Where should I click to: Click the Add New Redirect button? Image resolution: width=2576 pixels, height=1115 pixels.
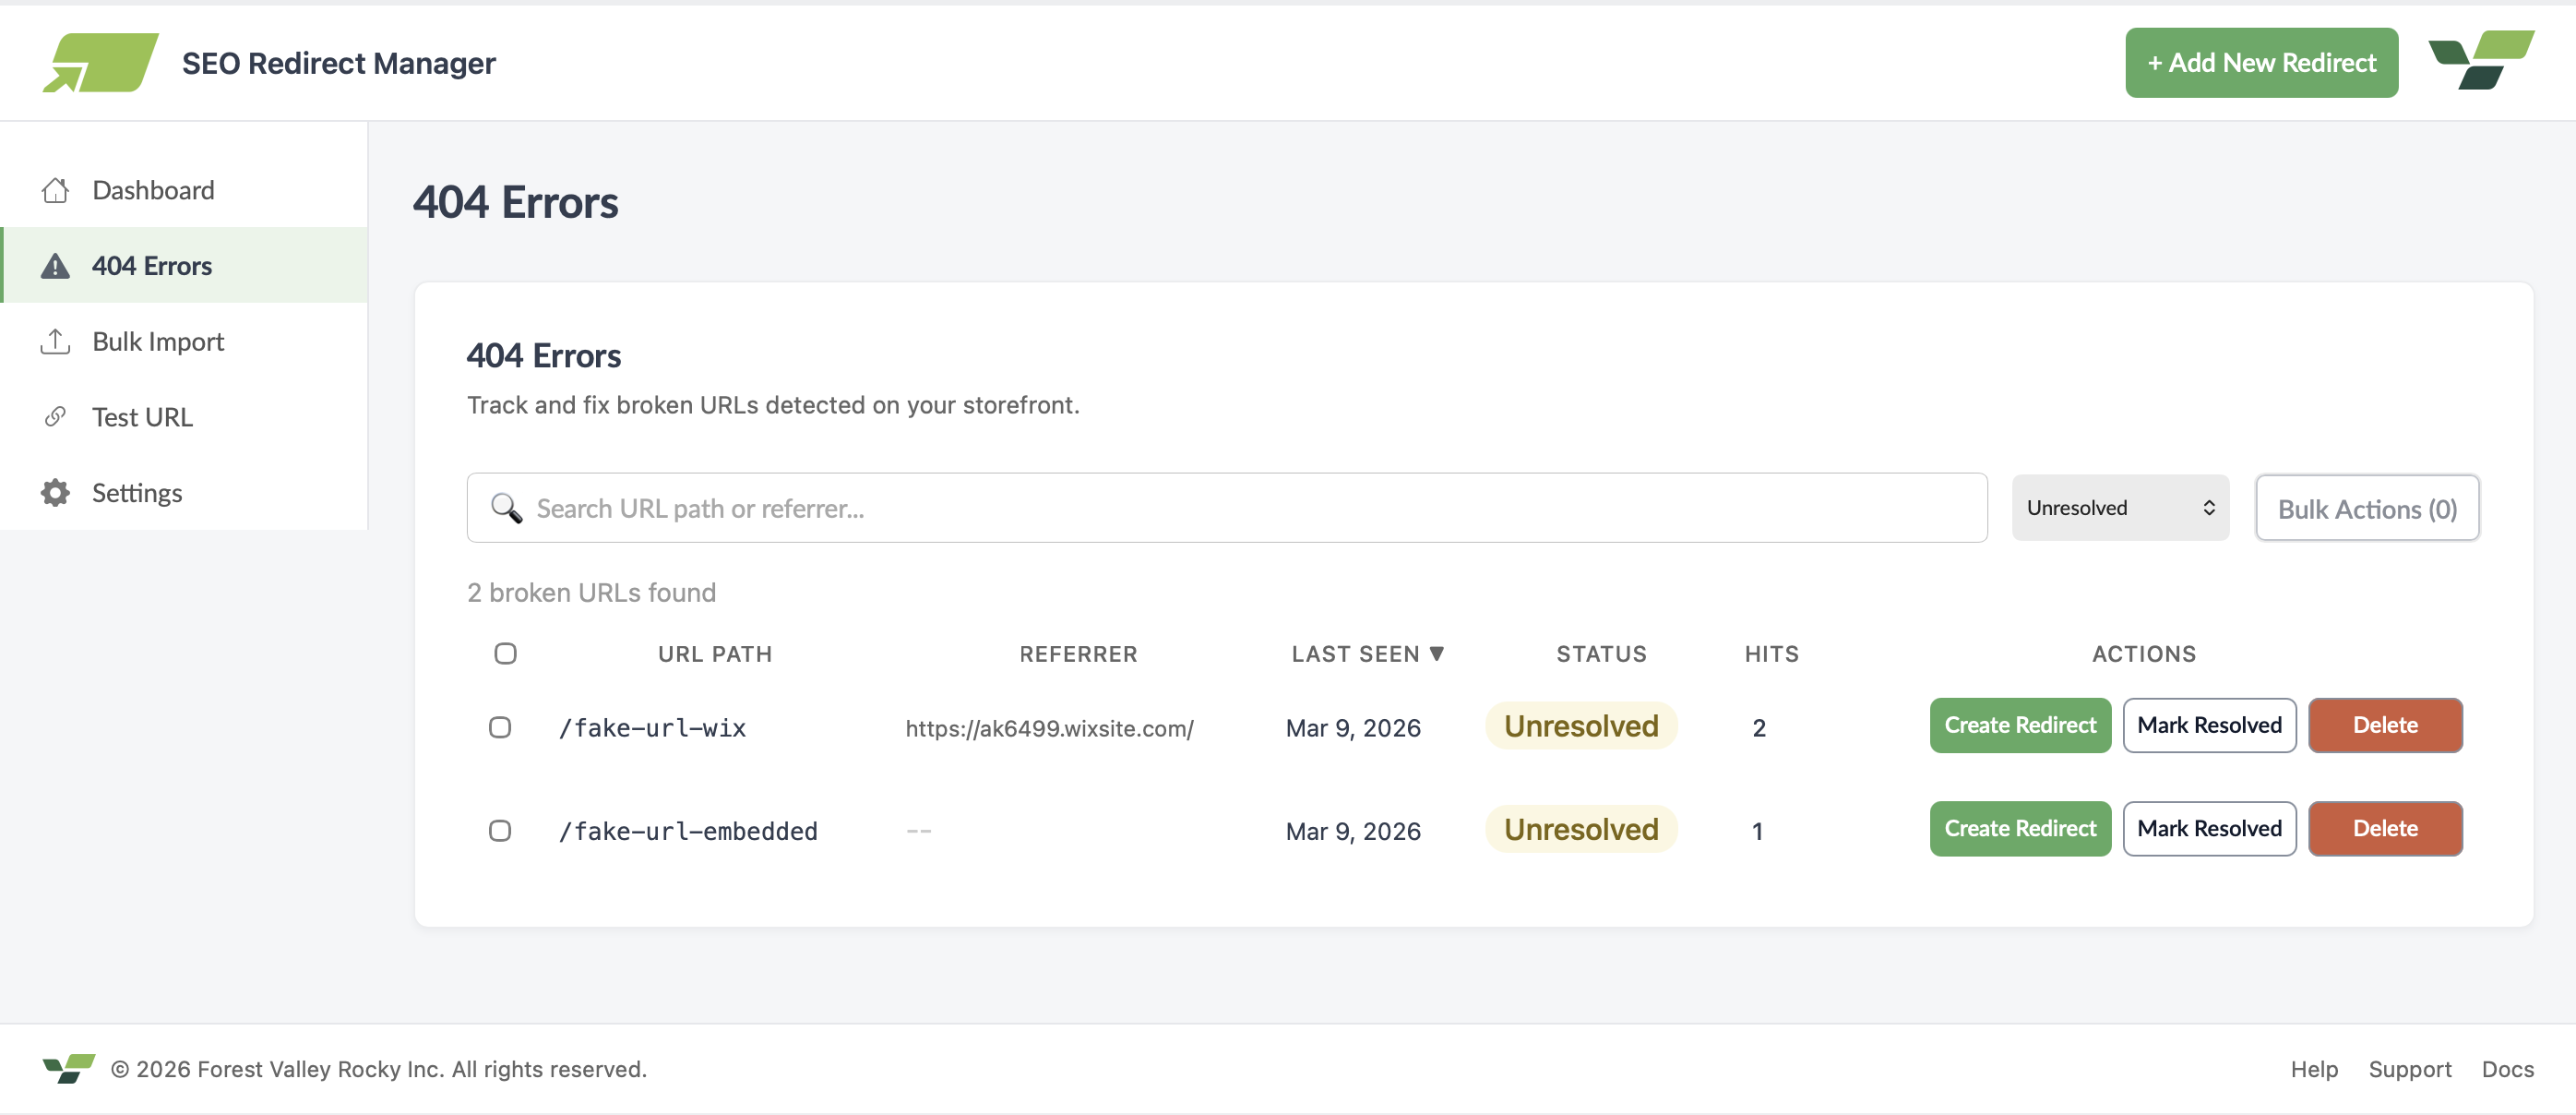2261,62
